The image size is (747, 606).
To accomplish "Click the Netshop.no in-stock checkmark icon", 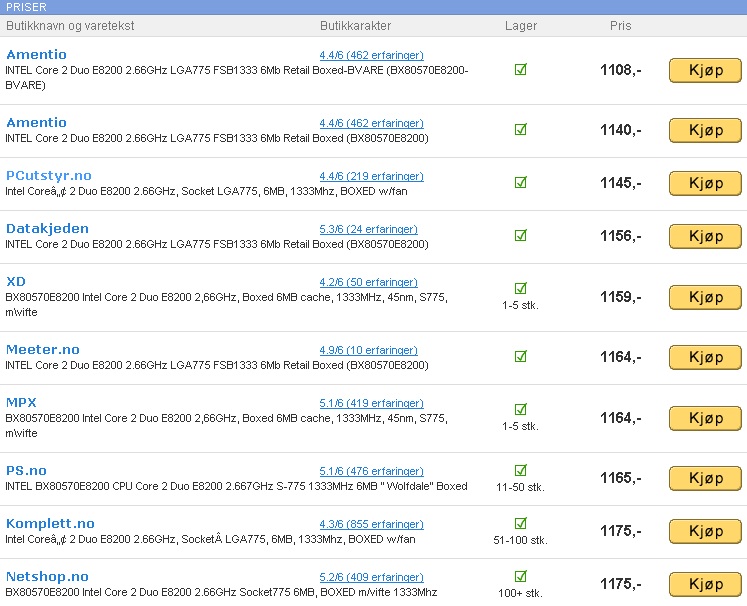I will [521, 576].
